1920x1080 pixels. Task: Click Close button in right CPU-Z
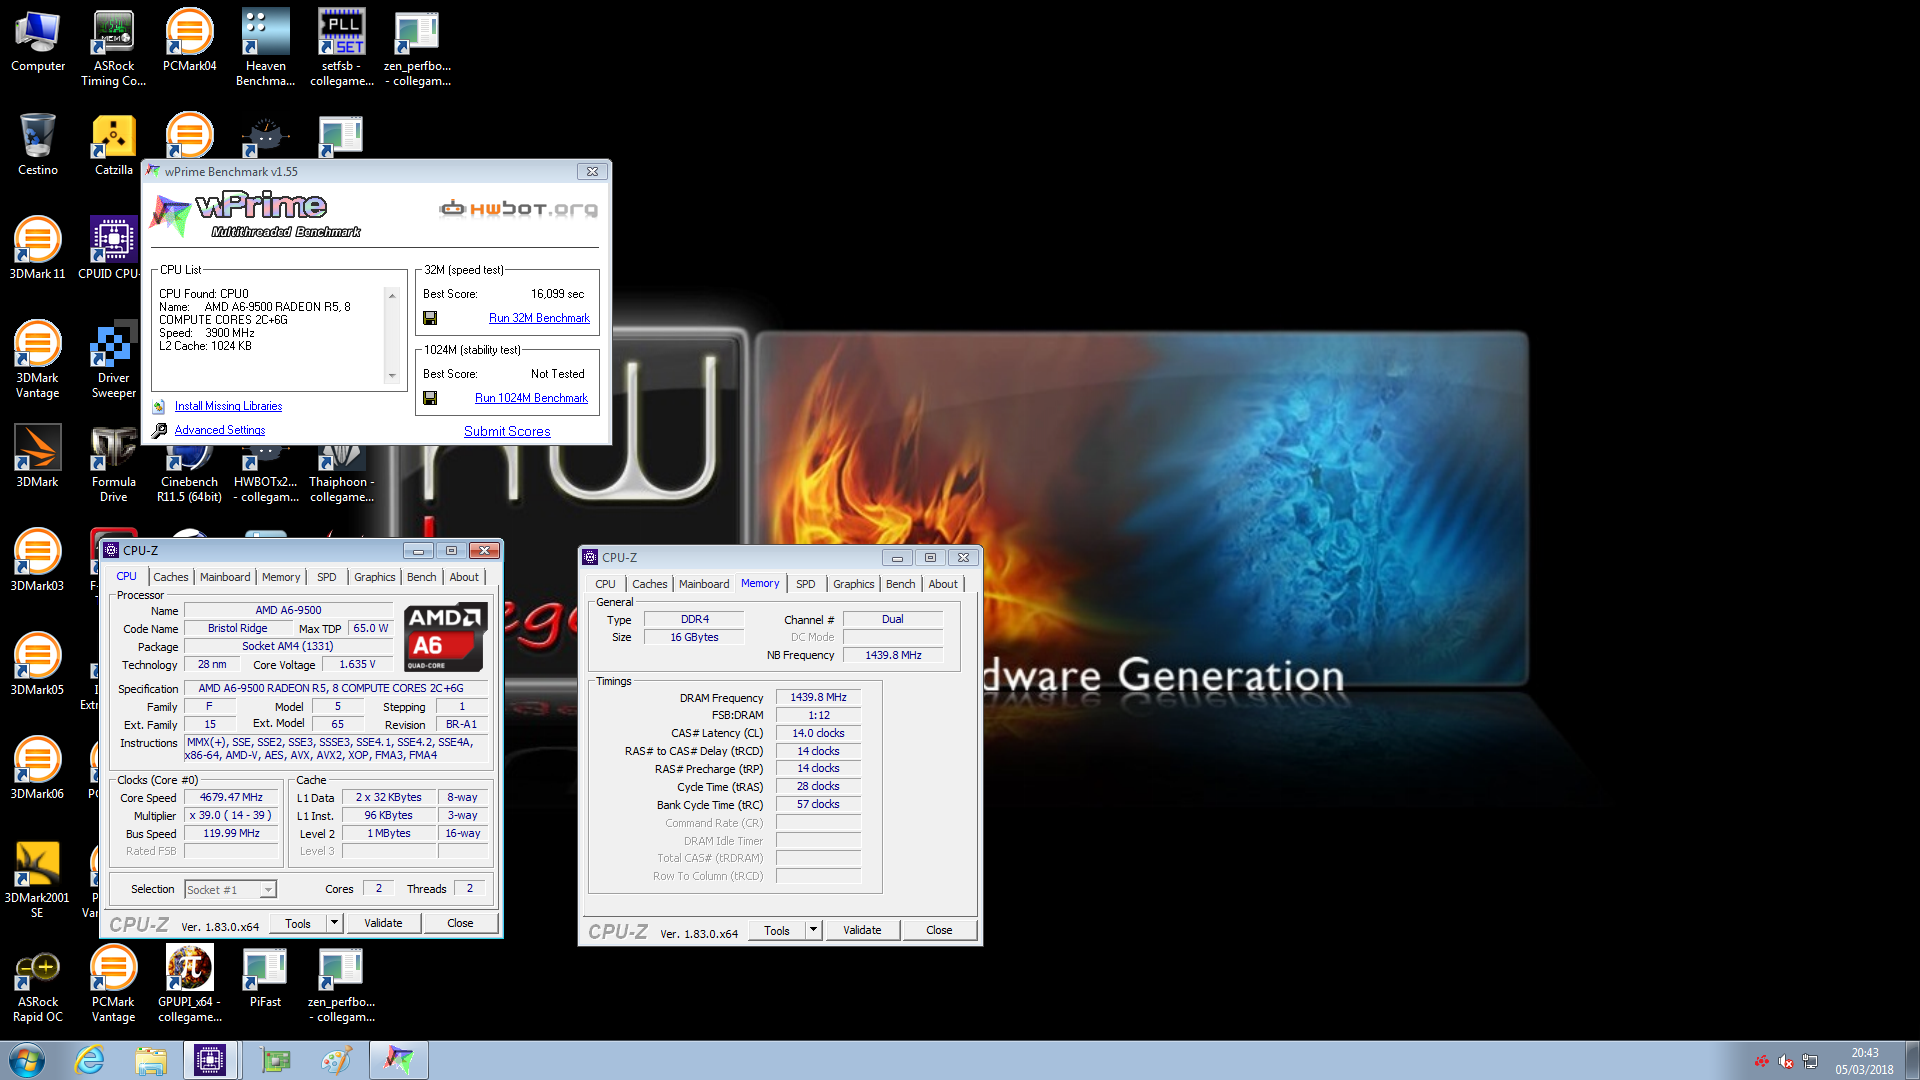click(939, 930)
